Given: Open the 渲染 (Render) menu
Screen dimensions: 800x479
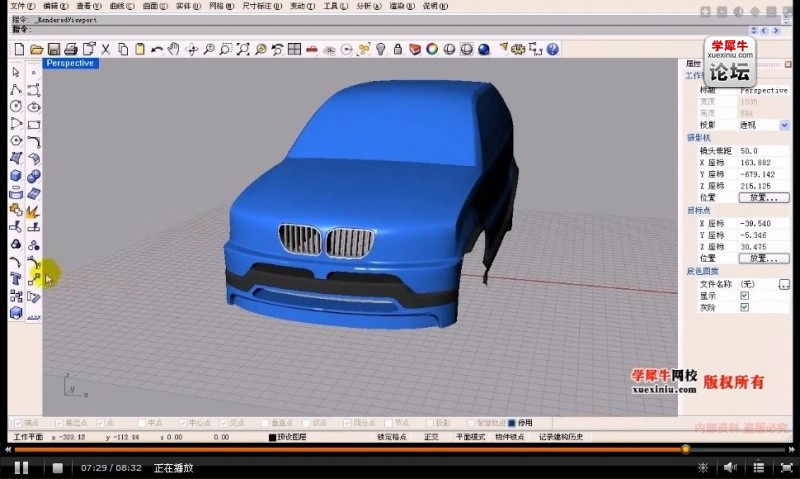Looking at the screenshot, I should pos(402,6).
